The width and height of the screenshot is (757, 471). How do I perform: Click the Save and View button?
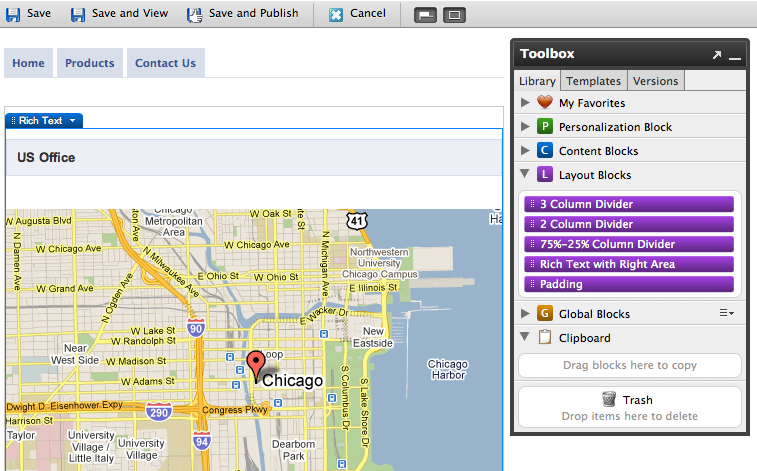pyautogui.click(x=118, y=14)
